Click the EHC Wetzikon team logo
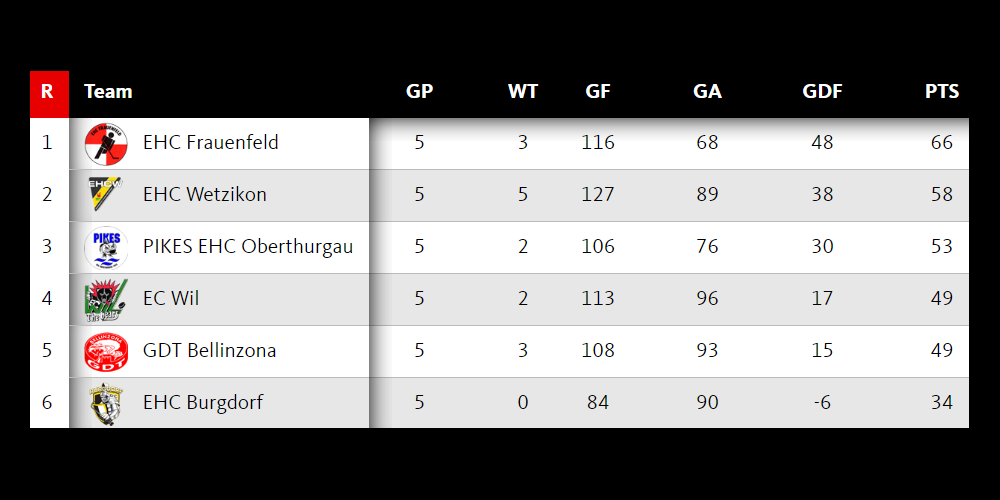This screenshot has height=500, width=1000. coord(105,195)
